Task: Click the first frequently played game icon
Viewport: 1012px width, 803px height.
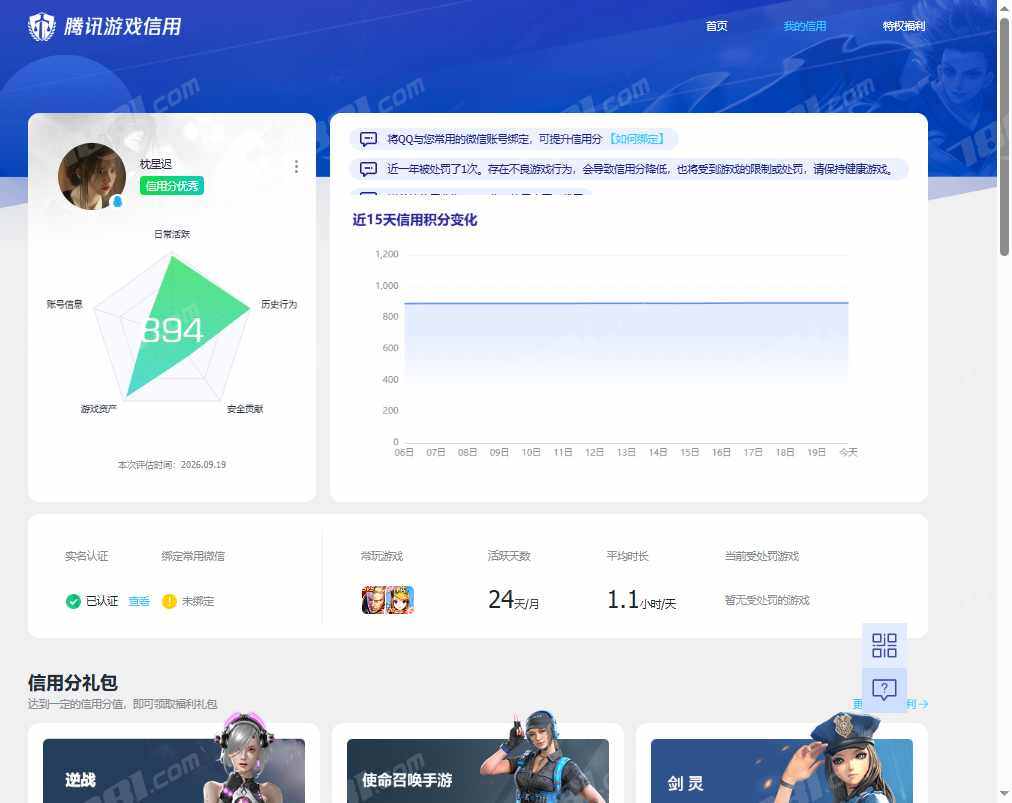Action: (374, 600)
